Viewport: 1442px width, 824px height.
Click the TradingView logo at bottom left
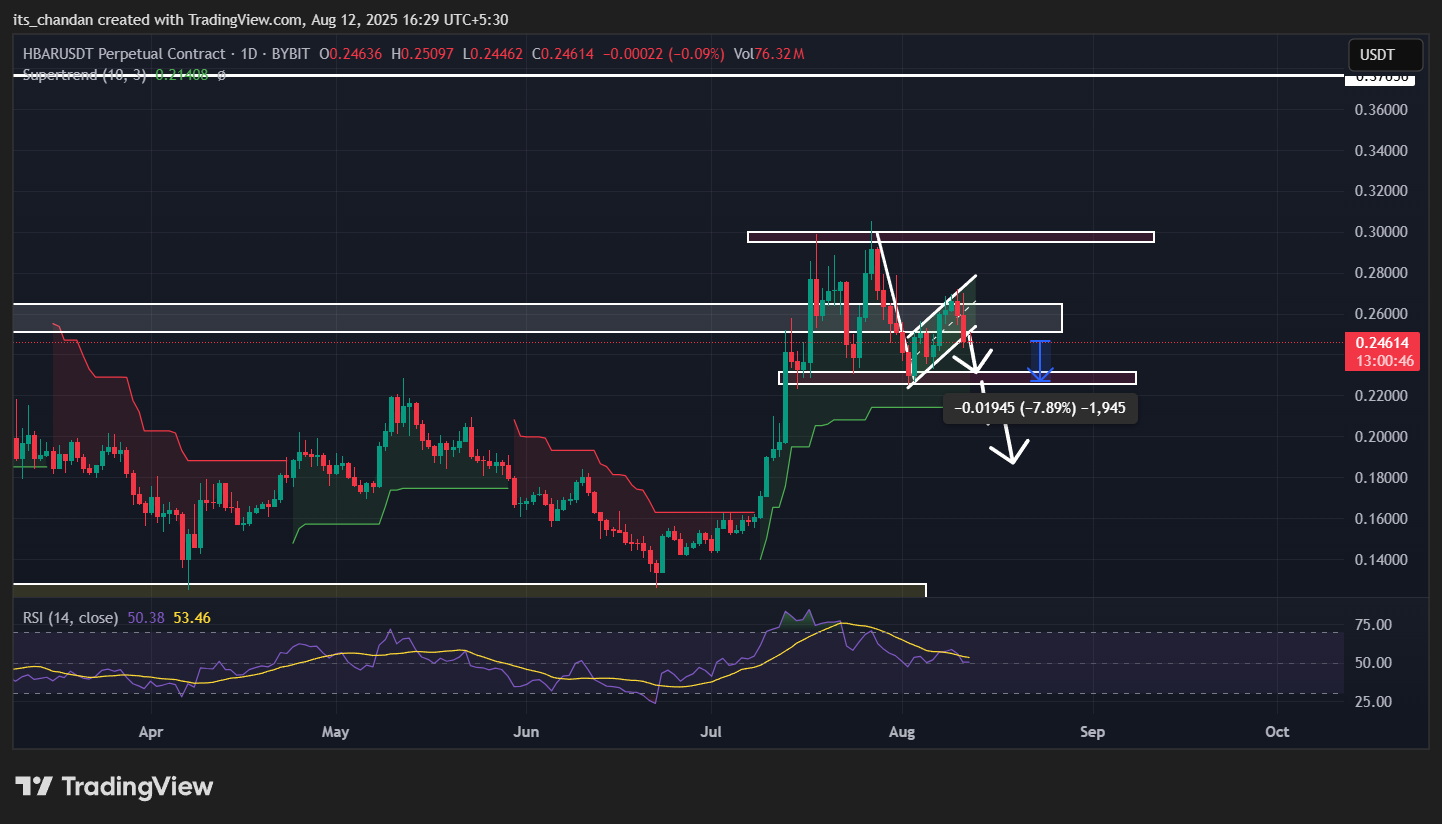113,787
